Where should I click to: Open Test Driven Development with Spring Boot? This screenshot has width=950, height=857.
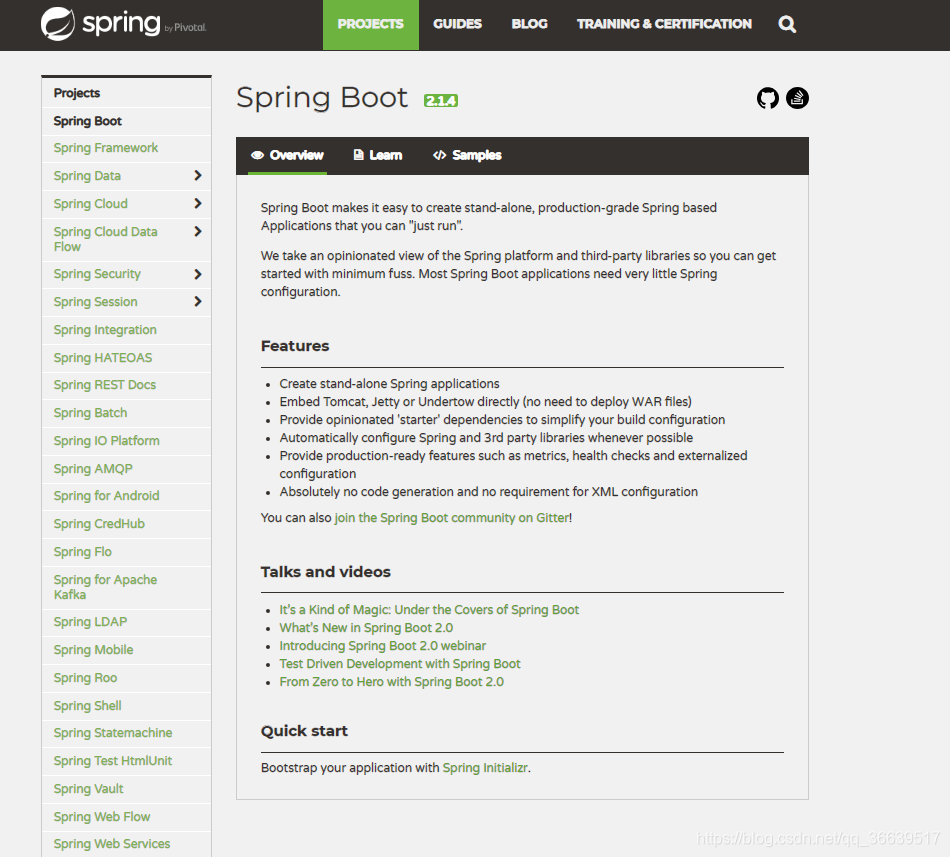coord(400,664)
